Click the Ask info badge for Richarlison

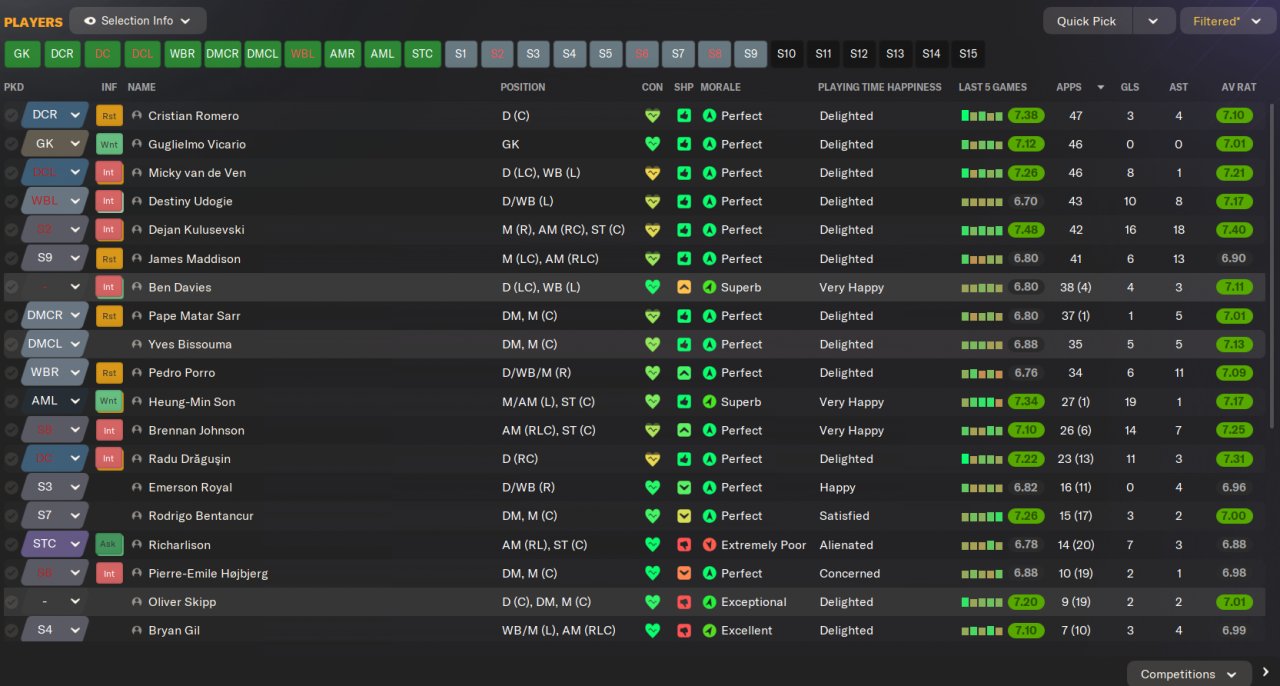point(109,545)
